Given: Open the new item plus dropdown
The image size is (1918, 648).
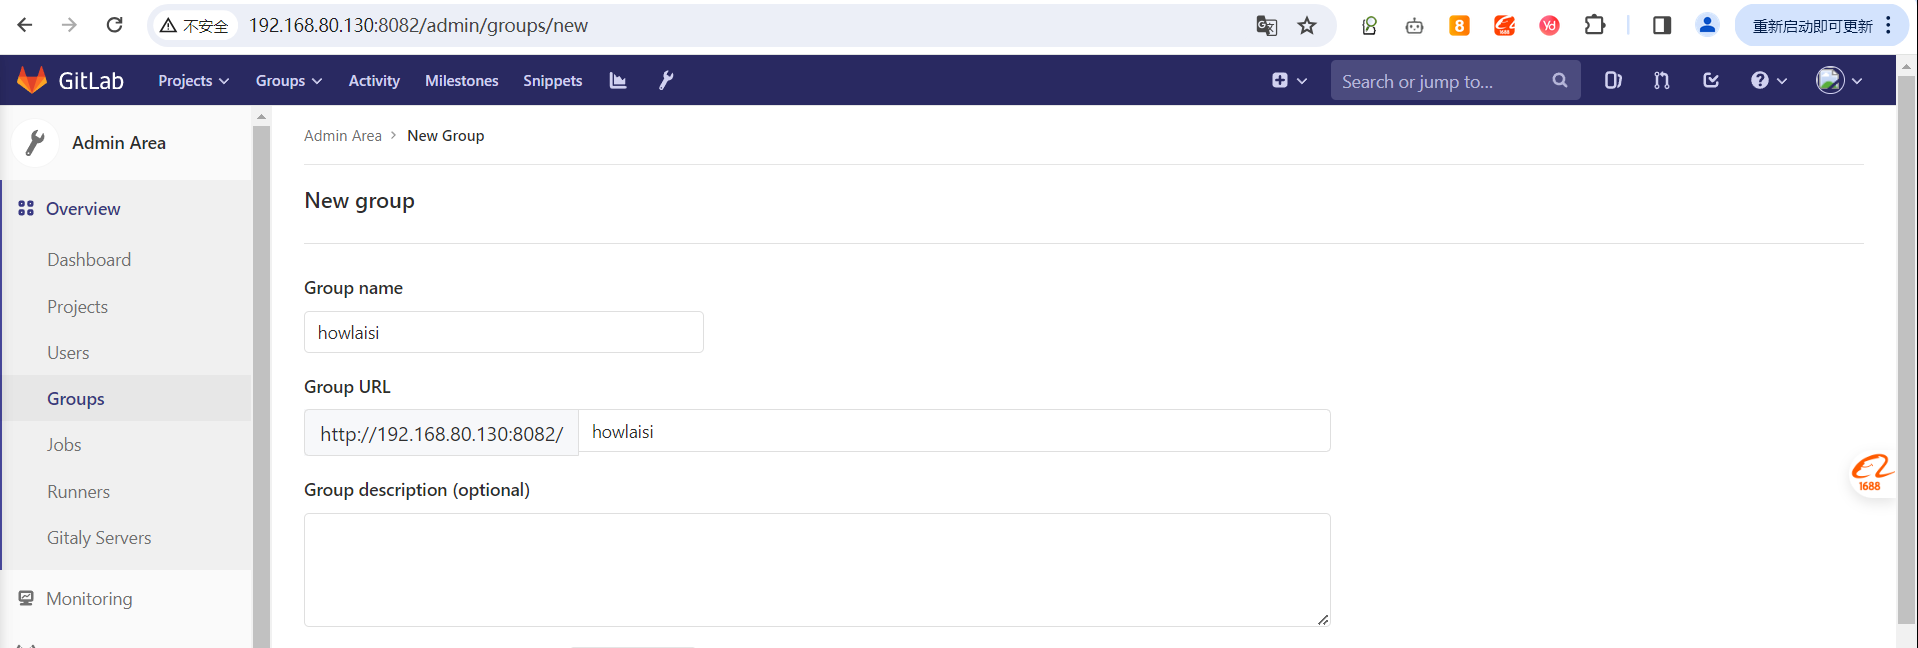Looking at the screenshot, I should [x=1289, y=81].
